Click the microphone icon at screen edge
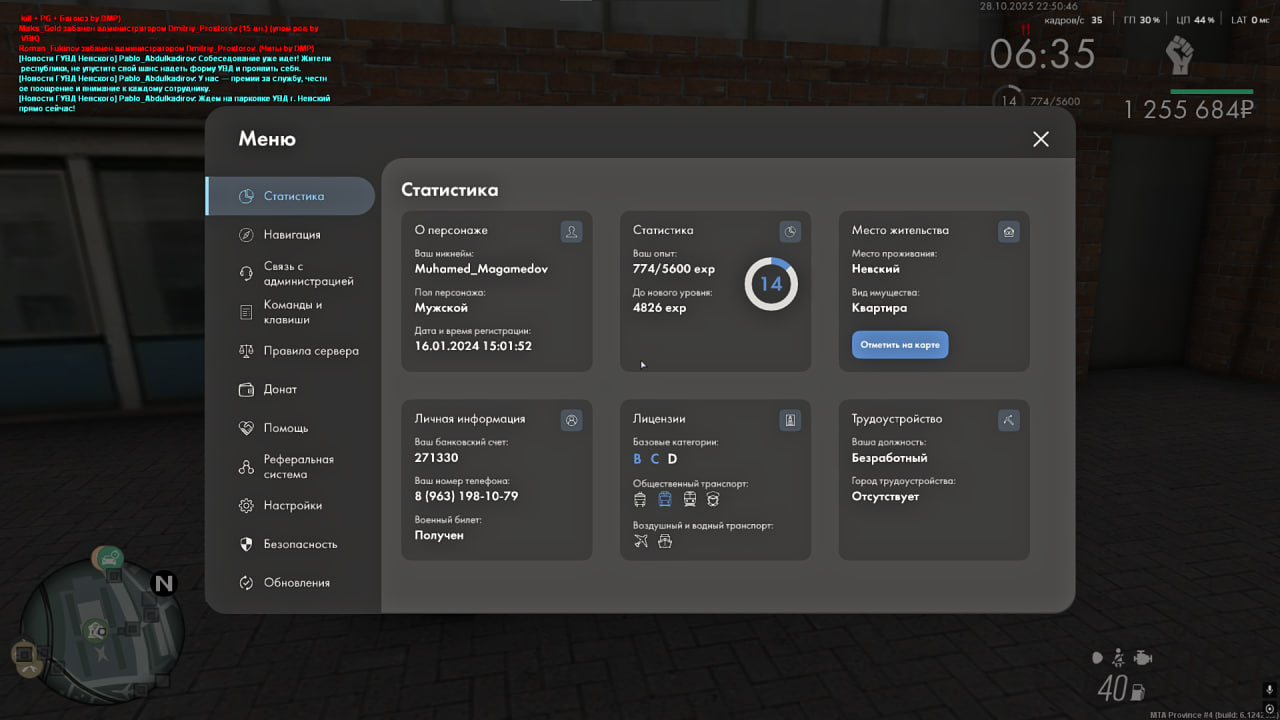 [x=1268, y=690]
